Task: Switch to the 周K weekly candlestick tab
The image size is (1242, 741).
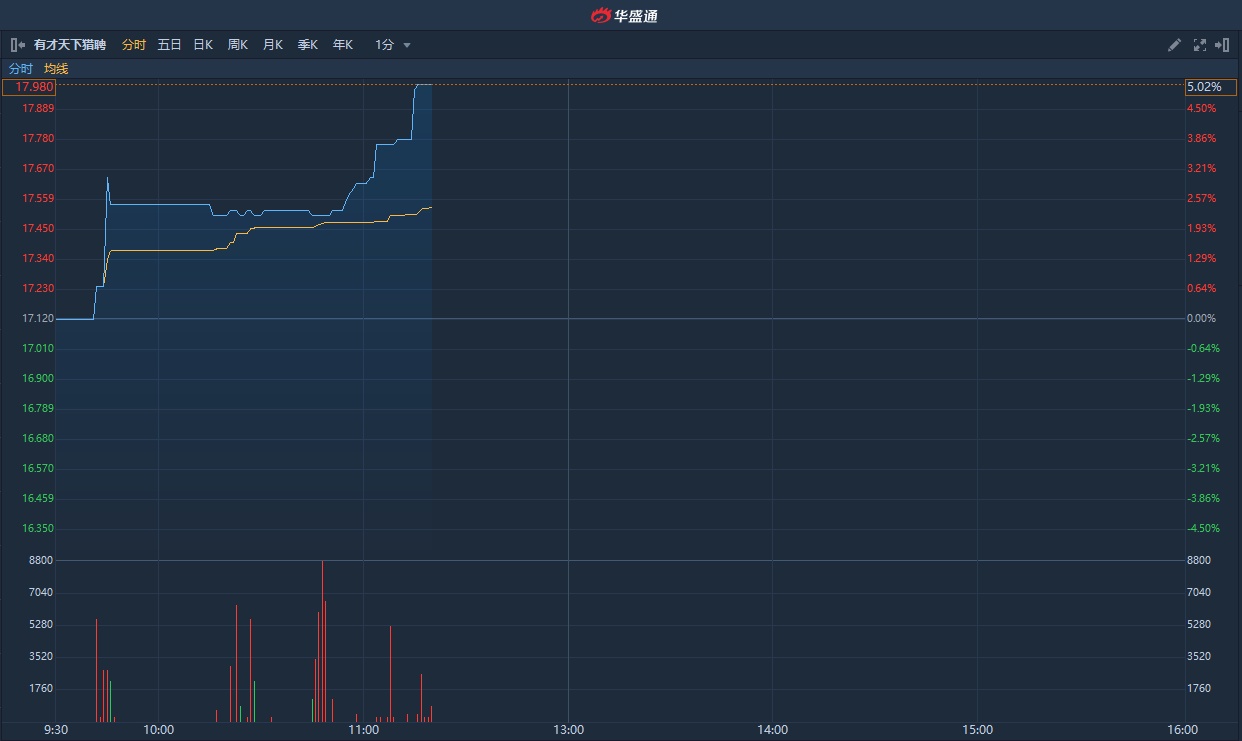Action: click(237, 45)
